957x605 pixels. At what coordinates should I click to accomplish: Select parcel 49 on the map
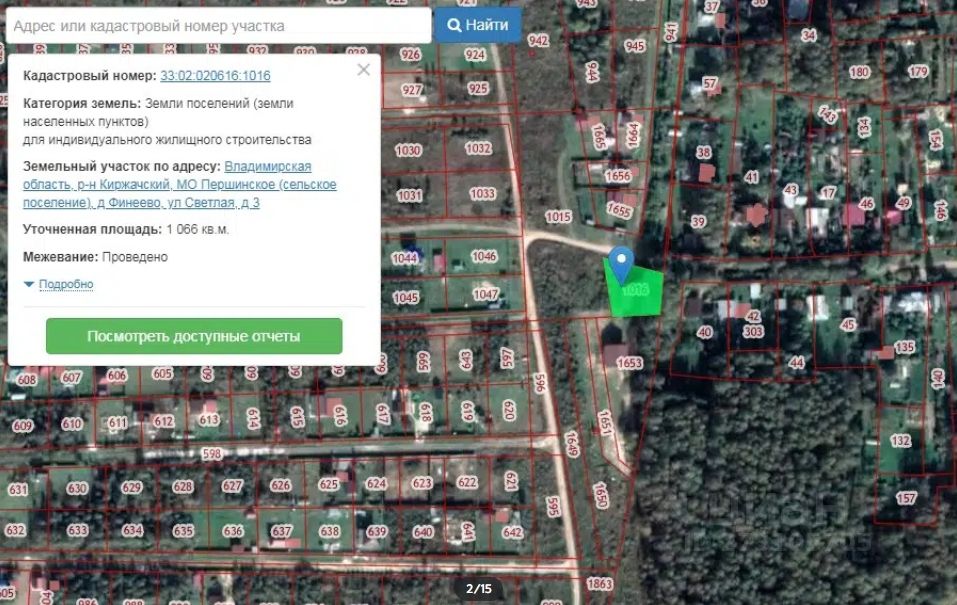[903, 203]
